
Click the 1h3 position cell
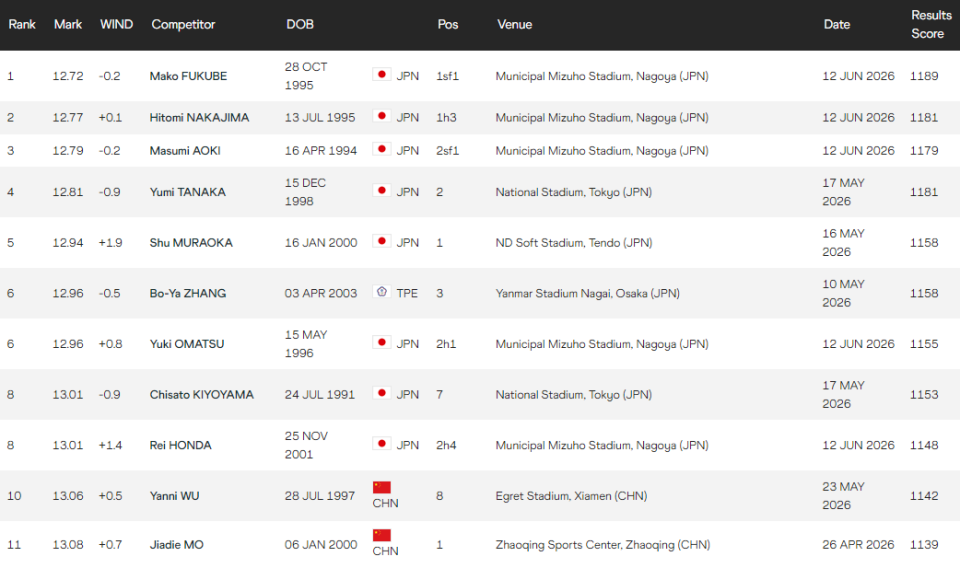click(446, 118)
